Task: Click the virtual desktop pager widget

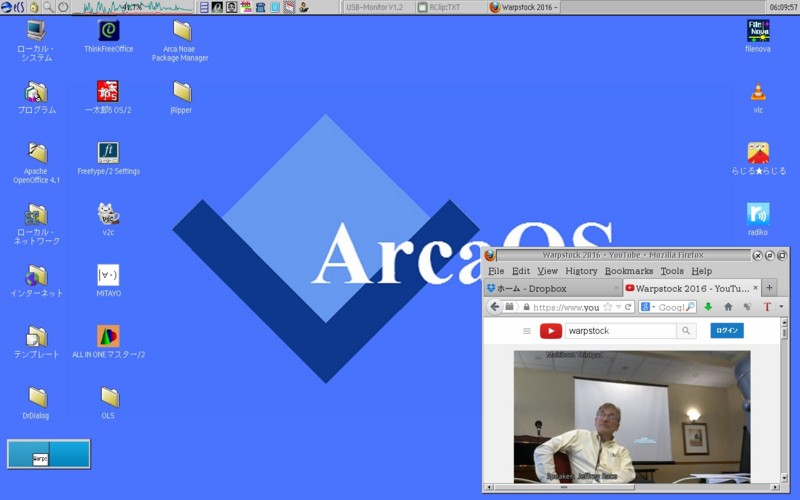Action: tap(49, 454)
